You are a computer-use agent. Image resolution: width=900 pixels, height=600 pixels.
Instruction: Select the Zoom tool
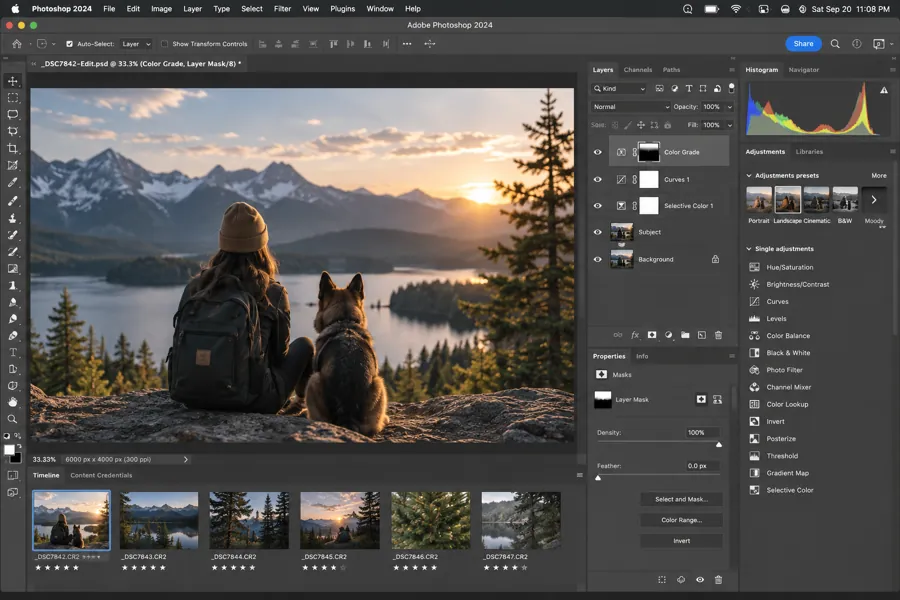pos(13,419)
